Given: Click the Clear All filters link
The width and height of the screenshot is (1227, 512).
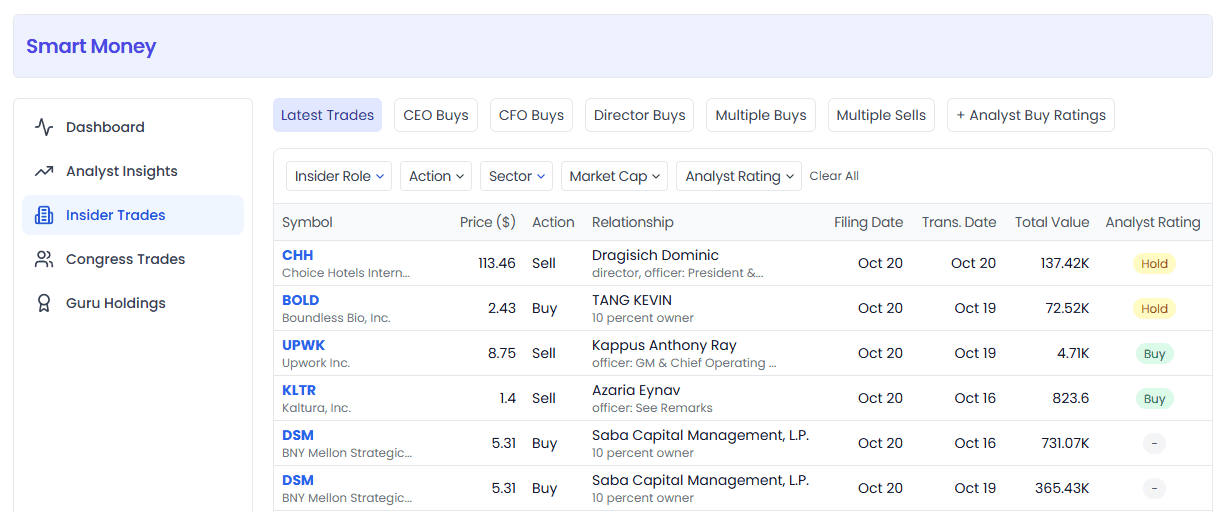Looking at the screenshot, I should tap(834, 176).
